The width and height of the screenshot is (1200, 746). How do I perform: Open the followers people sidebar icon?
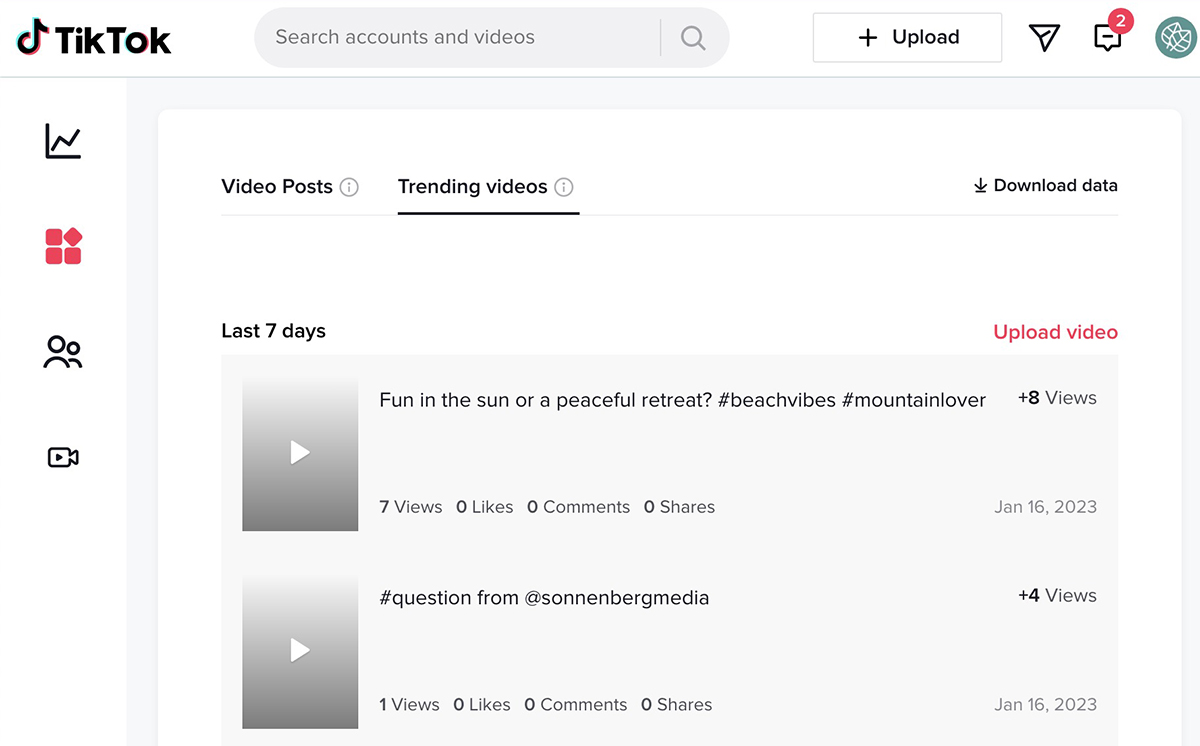tap(63, 352)
